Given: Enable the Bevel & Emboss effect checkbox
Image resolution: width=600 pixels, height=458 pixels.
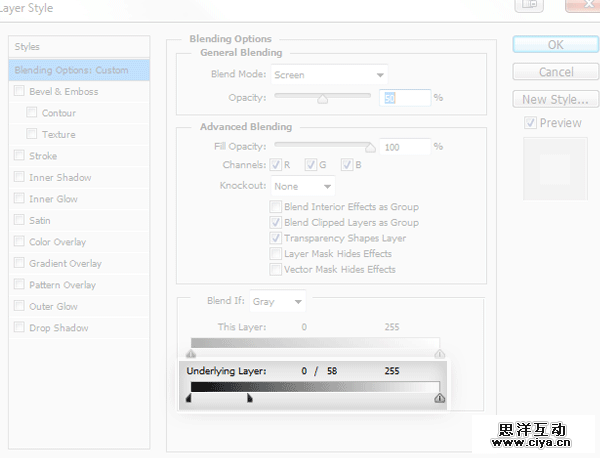Looking at the screenshot, I should [x=19, y=92].
